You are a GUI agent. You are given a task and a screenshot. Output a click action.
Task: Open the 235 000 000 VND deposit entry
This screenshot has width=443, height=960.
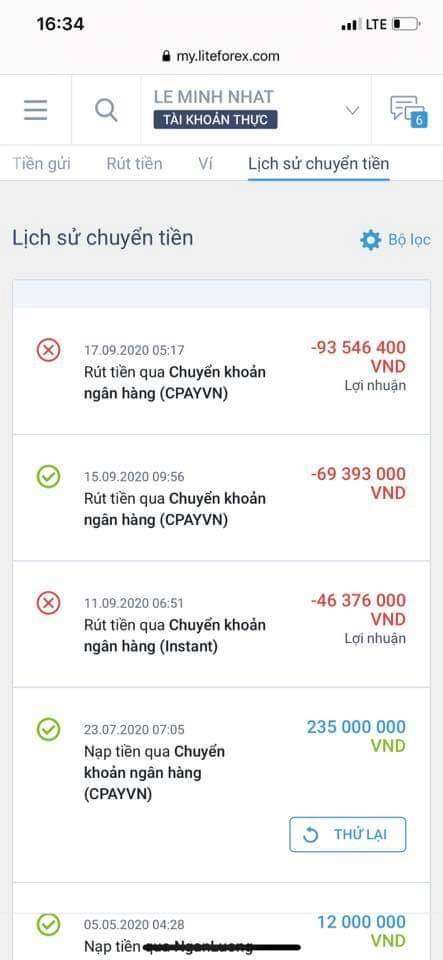tap(222, 785)
